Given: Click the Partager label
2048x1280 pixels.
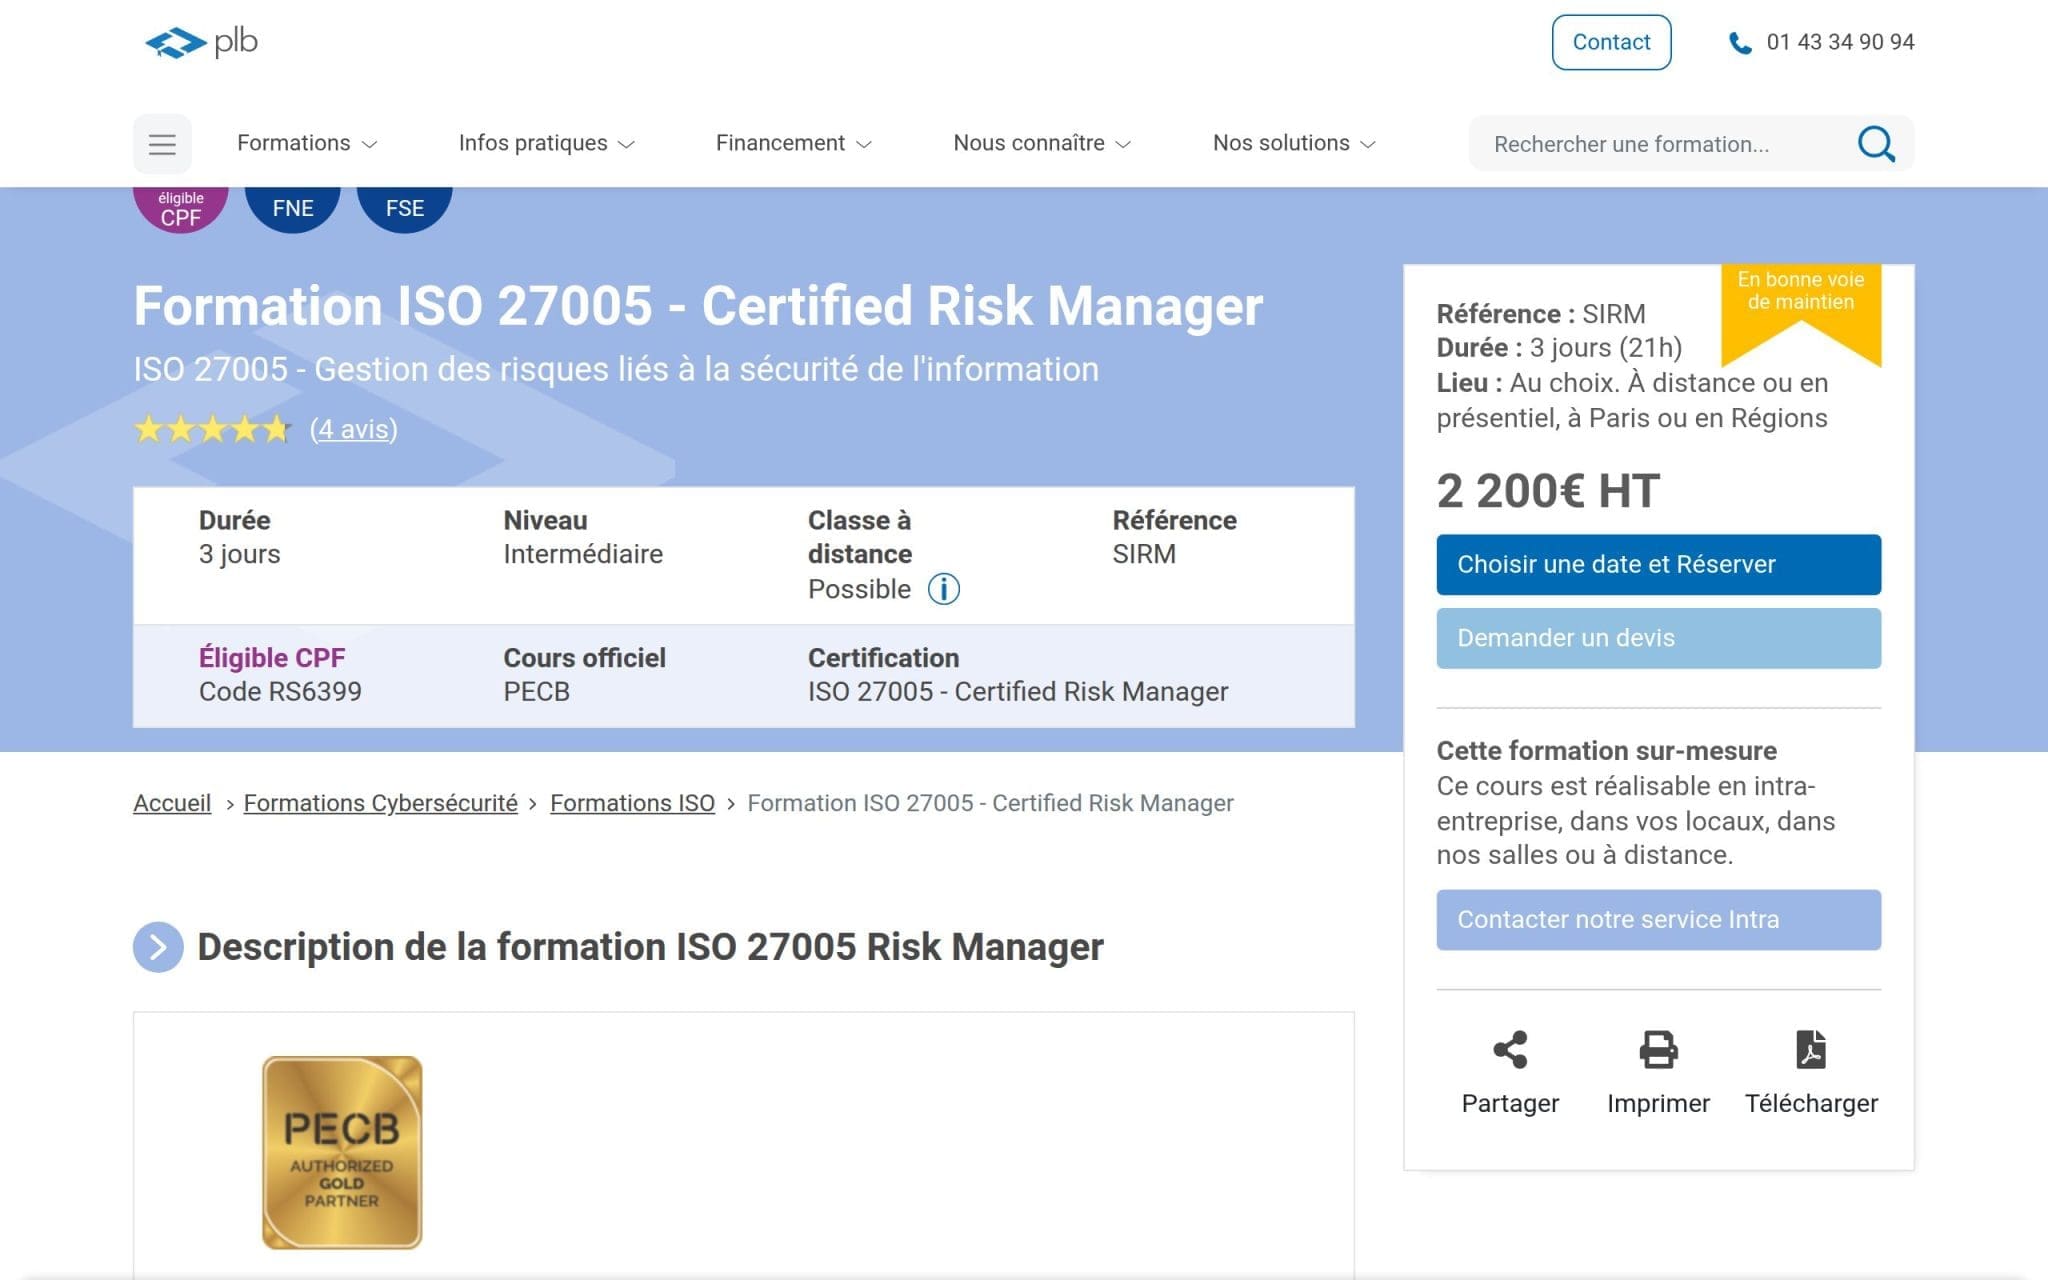Looking at the screenshot, I should (x=1510, y=1103).
